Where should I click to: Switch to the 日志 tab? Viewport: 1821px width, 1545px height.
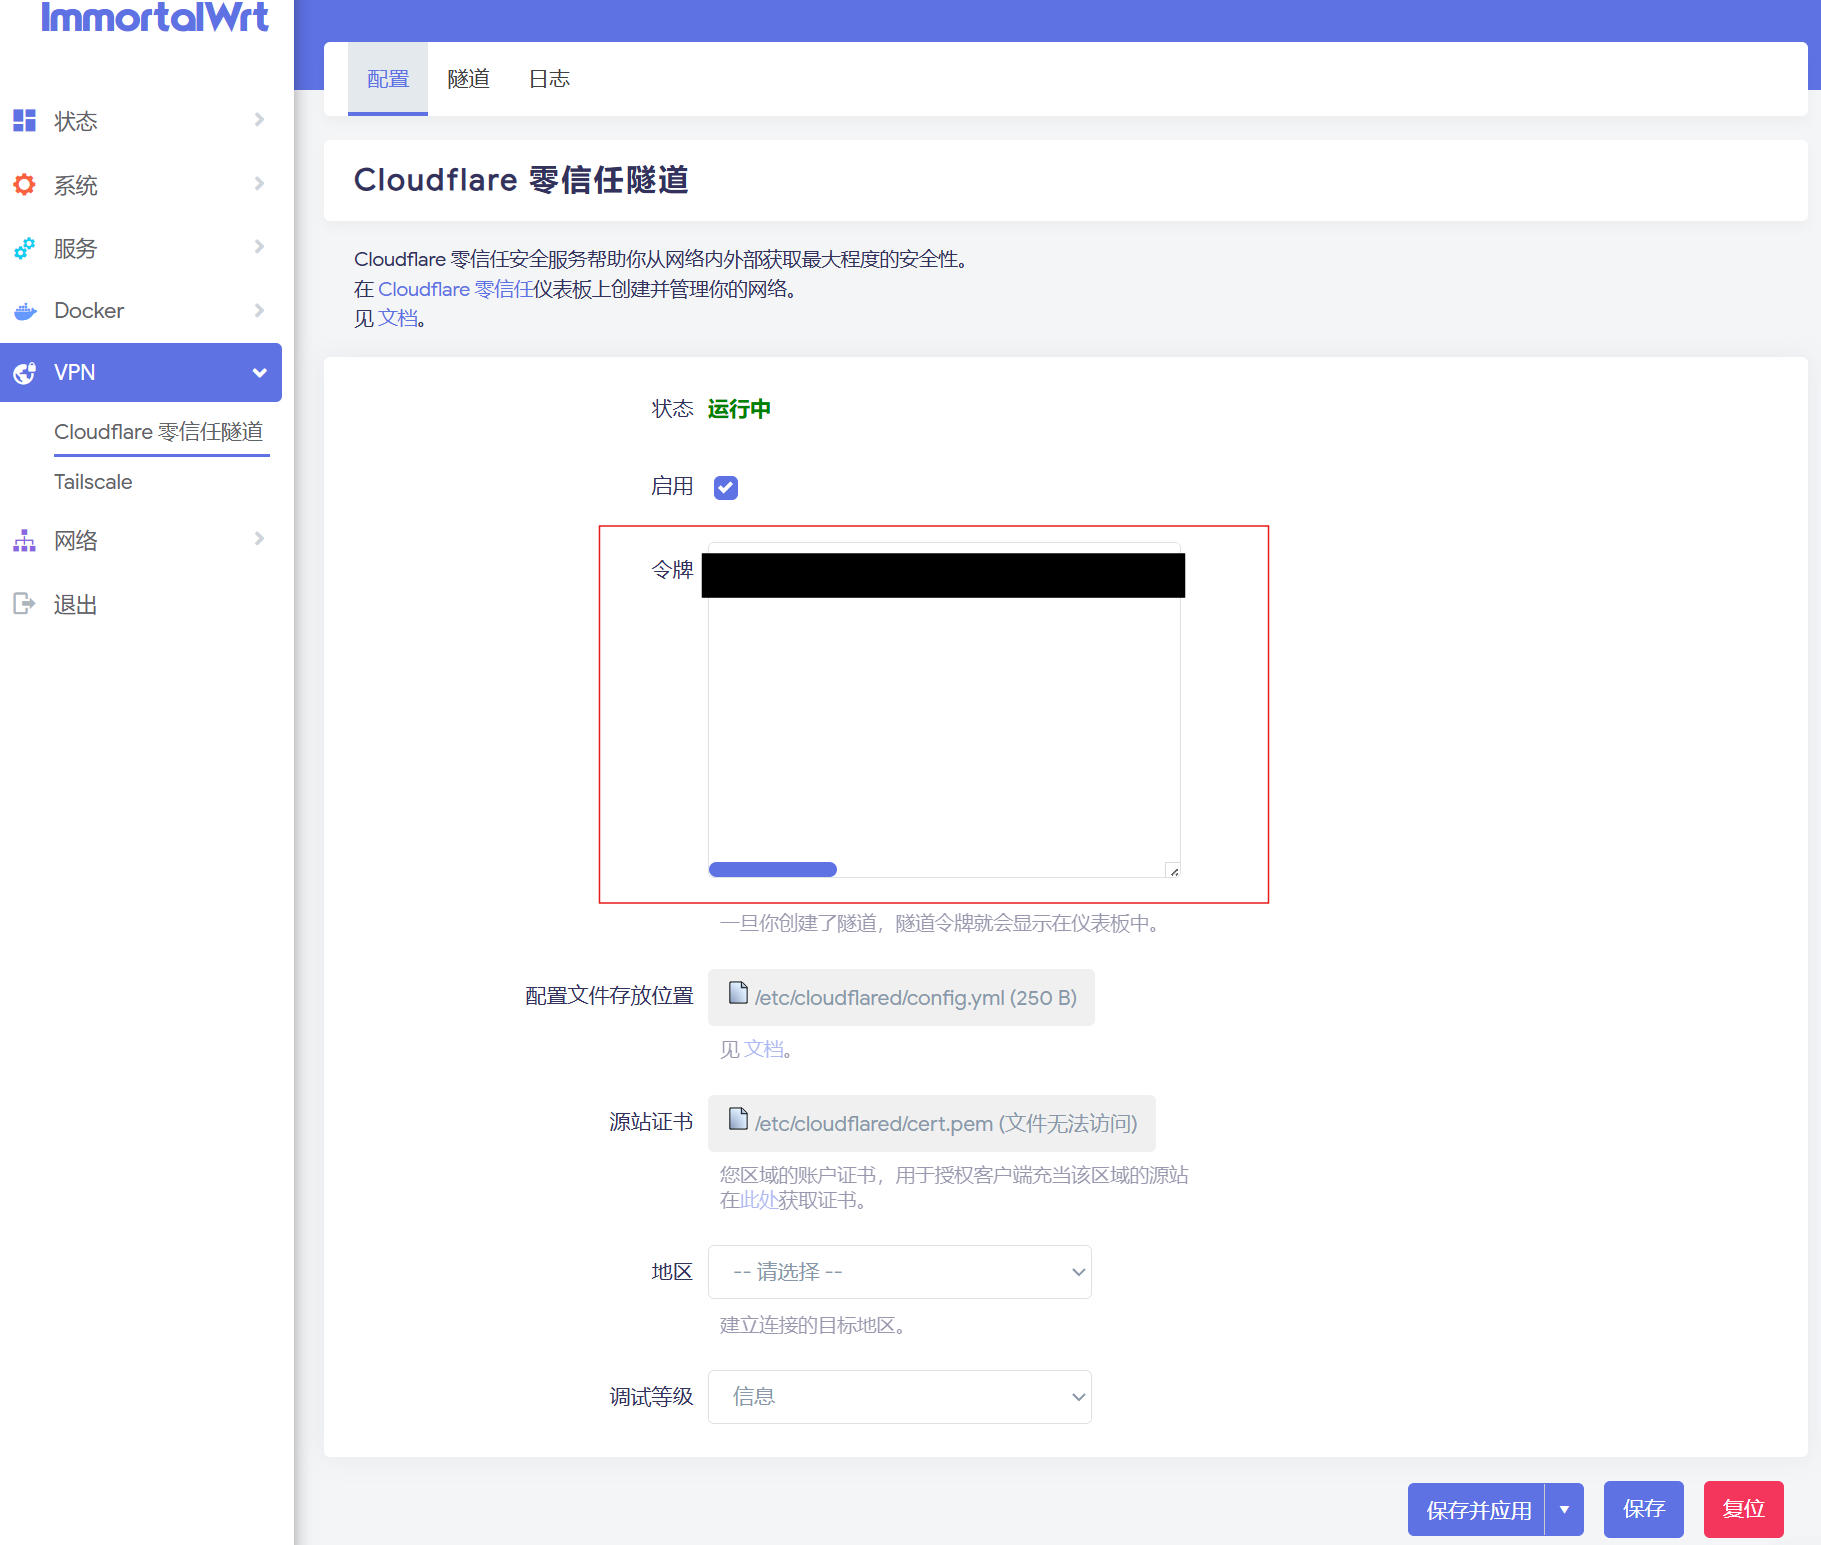[x=549, y=79]
